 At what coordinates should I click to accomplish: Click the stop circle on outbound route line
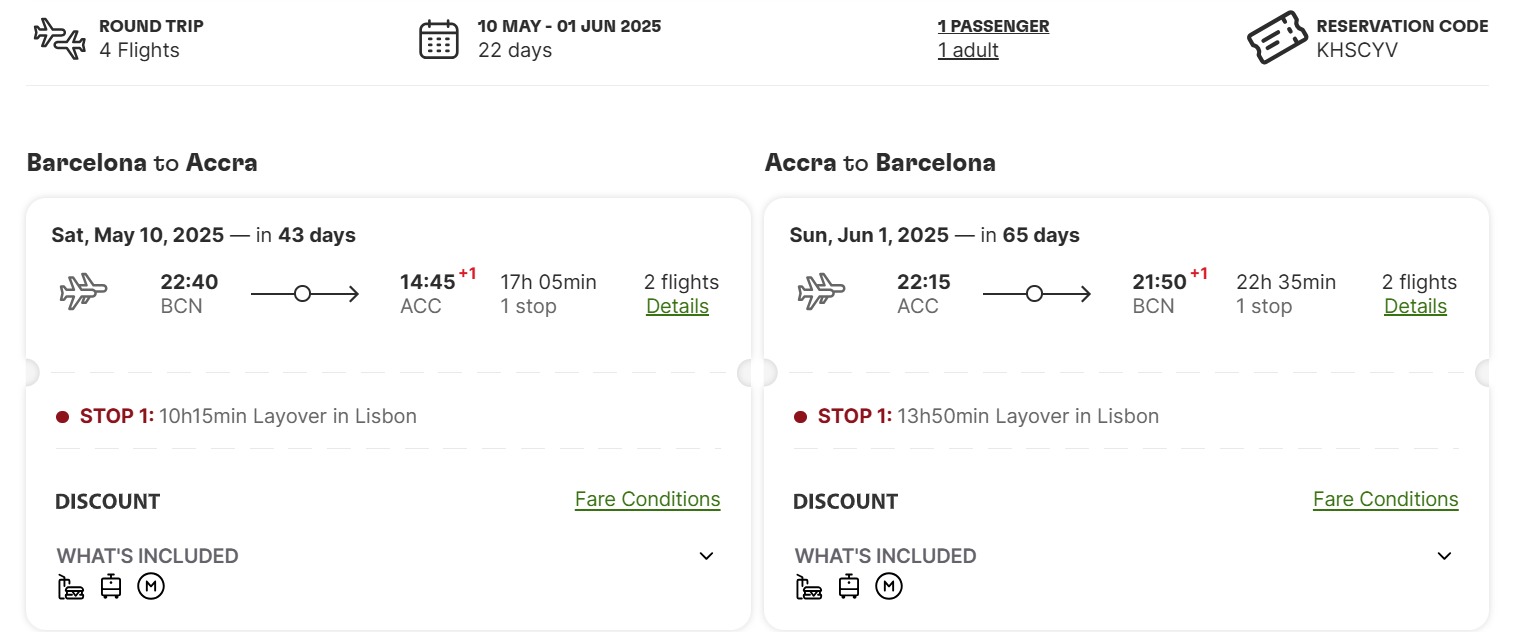pyautogui.click(x=302, y=294)
